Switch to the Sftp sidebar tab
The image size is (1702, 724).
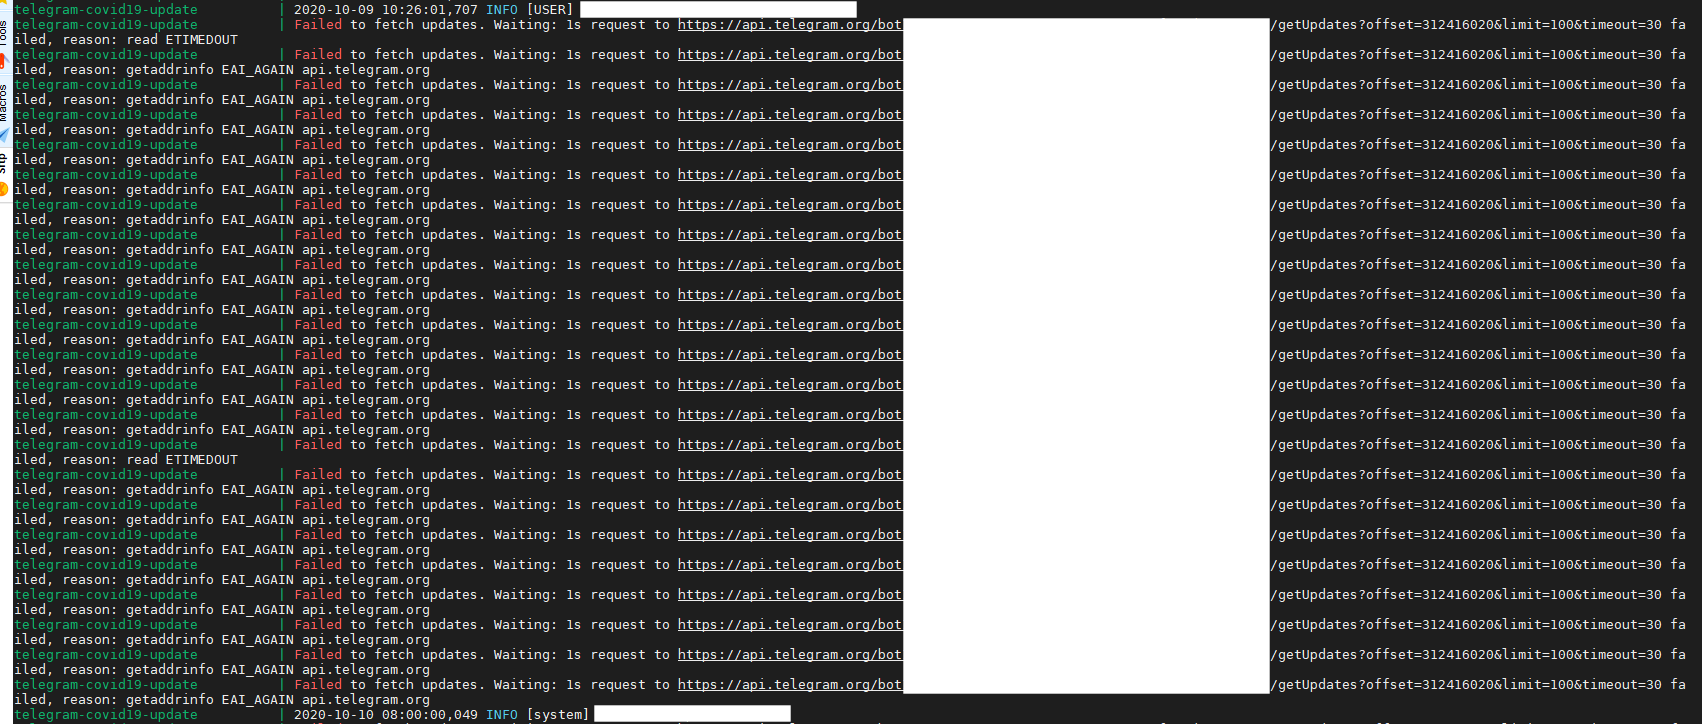point(4,173)
